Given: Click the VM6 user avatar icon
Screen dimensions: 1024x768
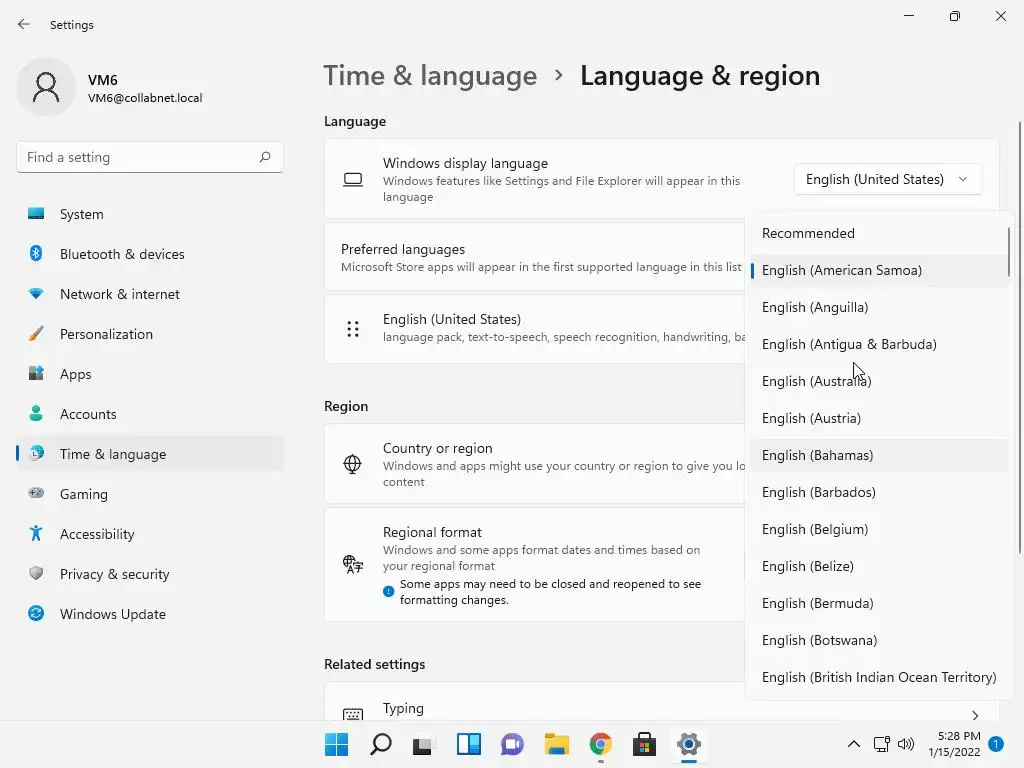Looking at the screenshot, I should (x=46, y=87).
